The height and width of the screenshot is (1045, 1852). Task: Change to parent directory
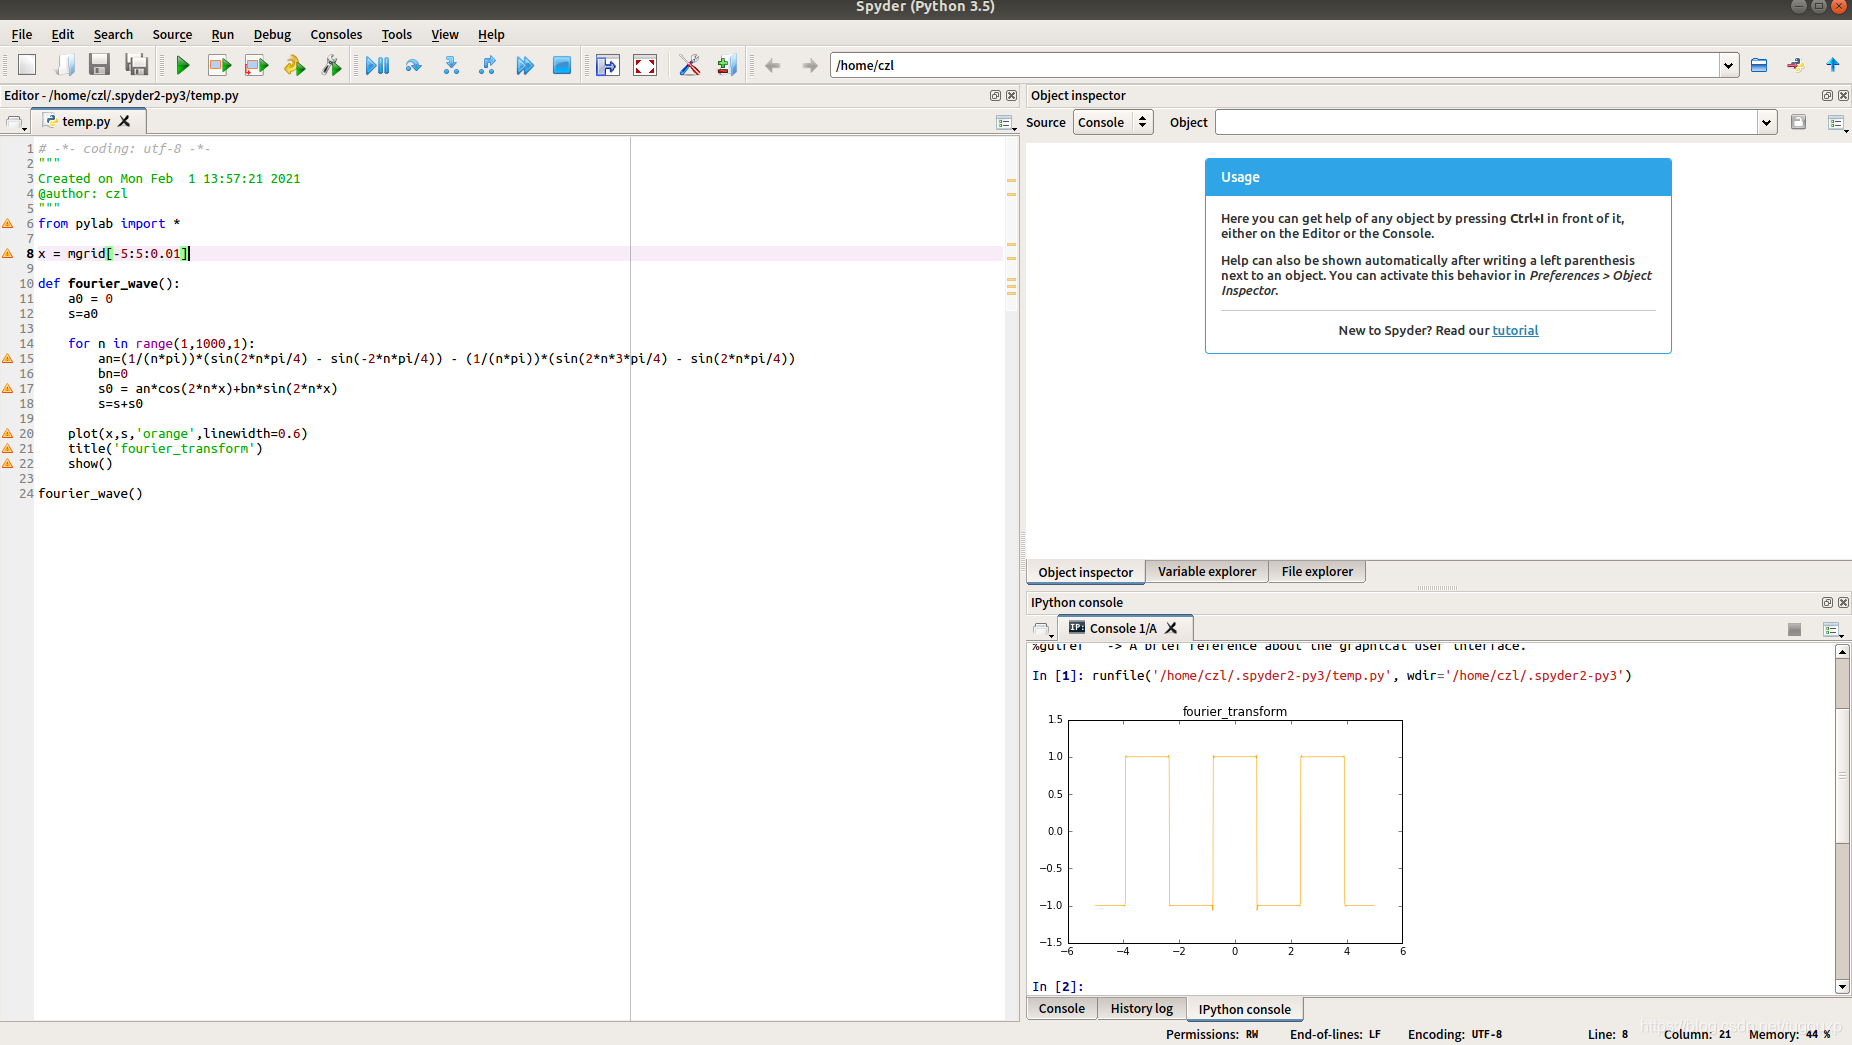tap(1833, 65)
